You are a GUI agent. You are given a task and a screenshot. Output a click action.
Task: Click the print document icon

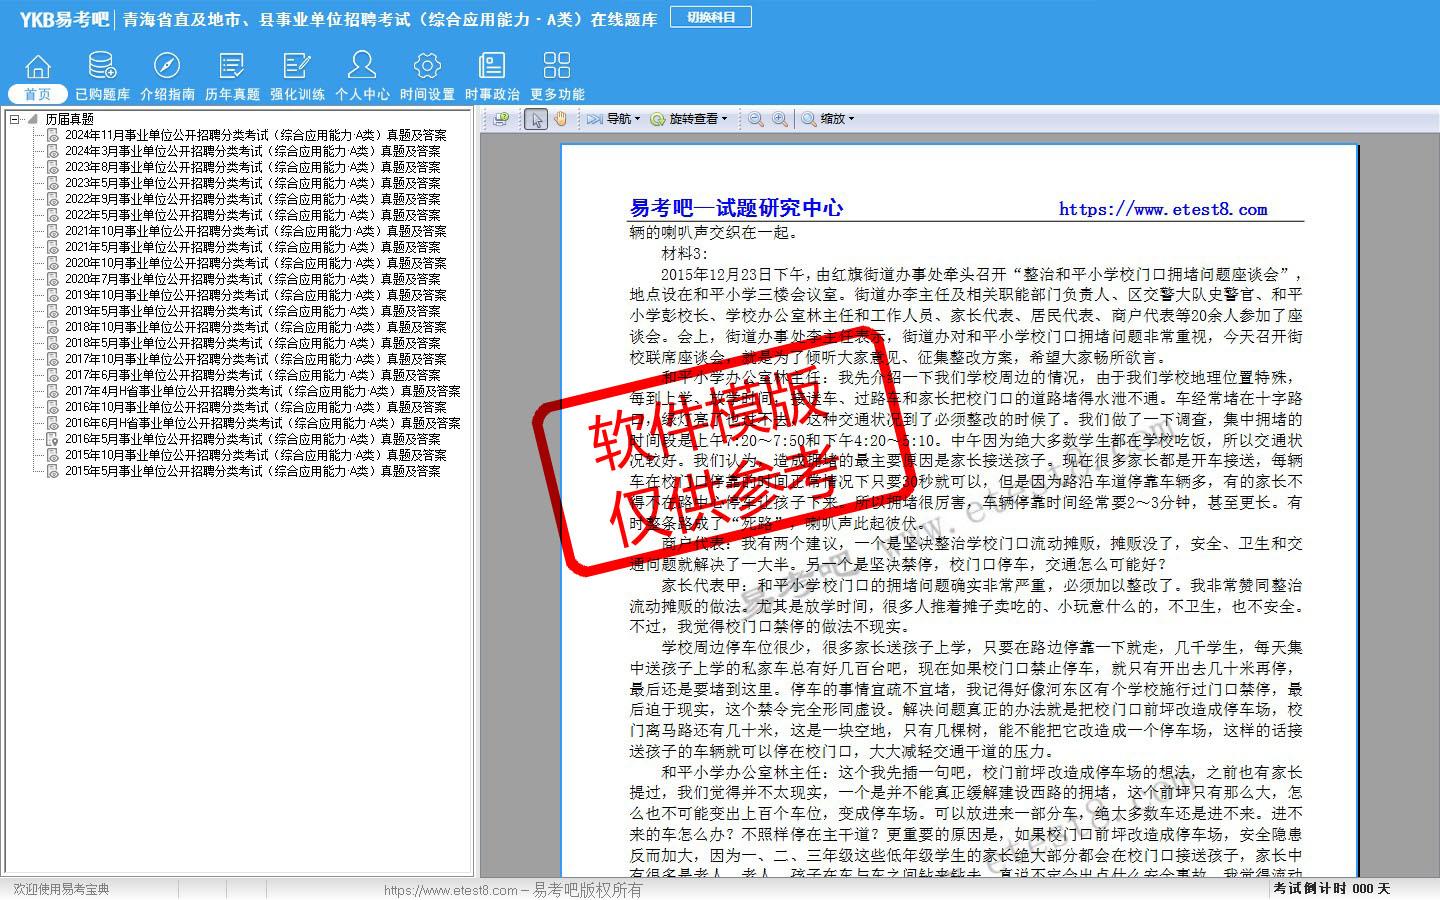(501, 119)
